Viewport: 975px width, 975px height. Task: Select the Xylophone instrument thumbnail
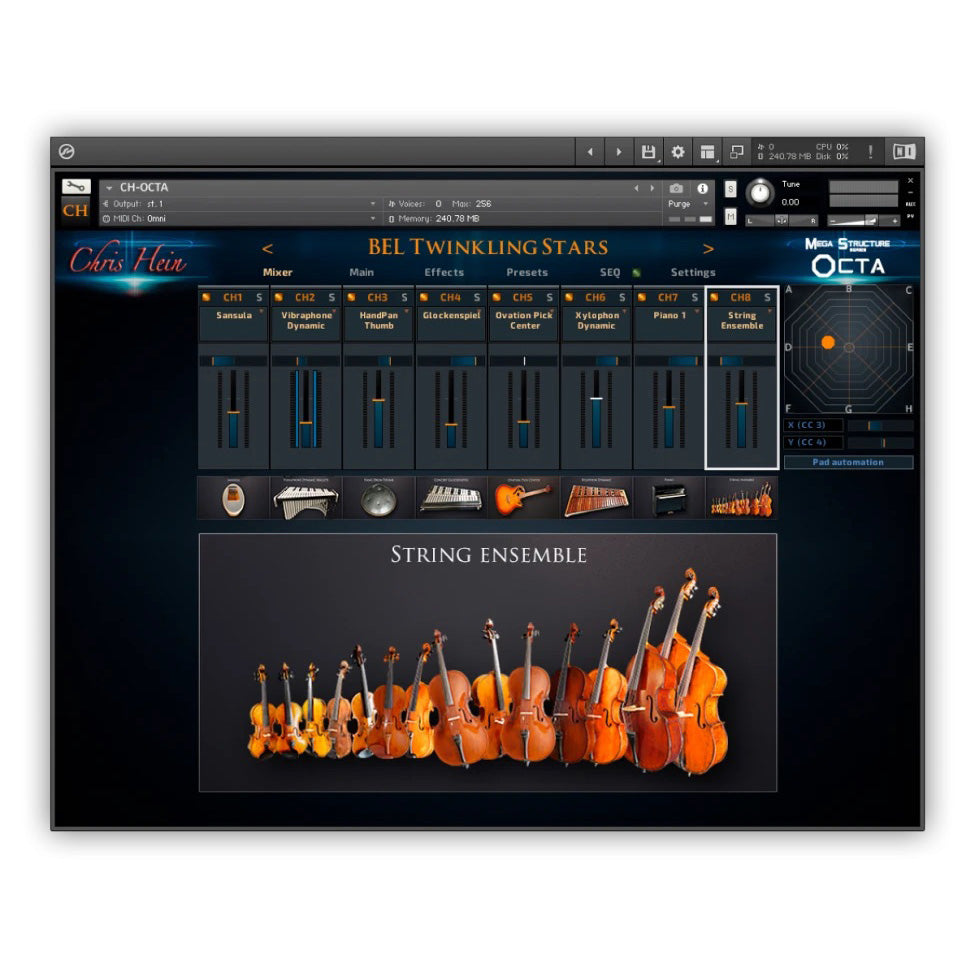point(596,498)
